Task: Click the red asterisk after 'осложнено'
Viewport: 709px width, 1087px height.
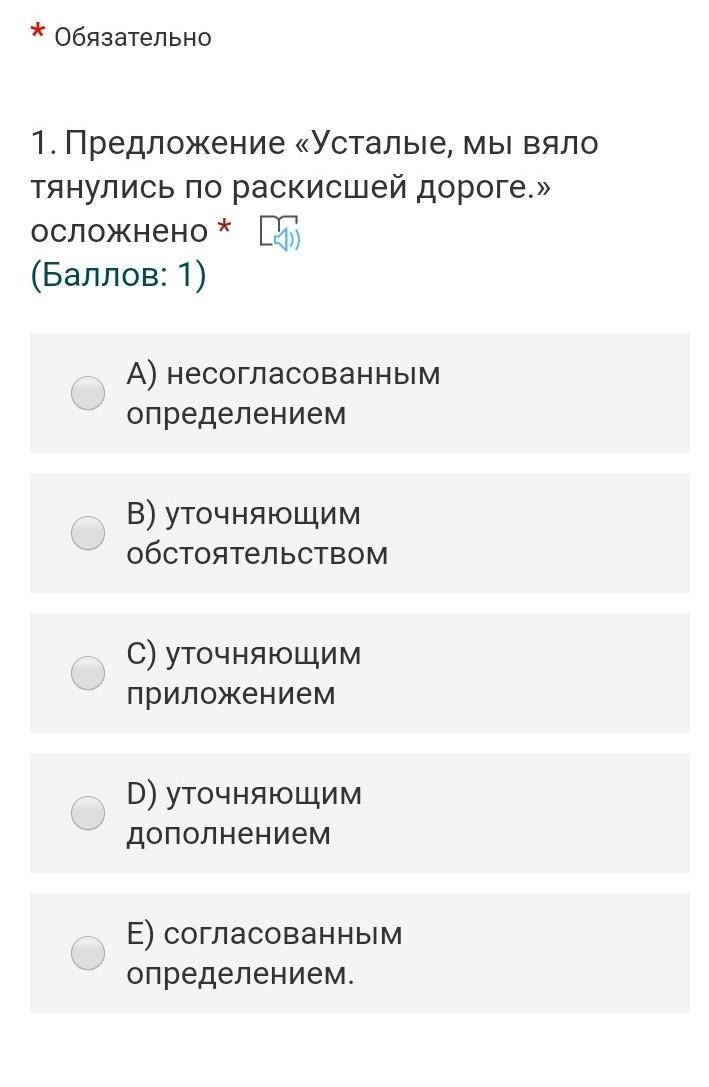Action: coord(224,229)
